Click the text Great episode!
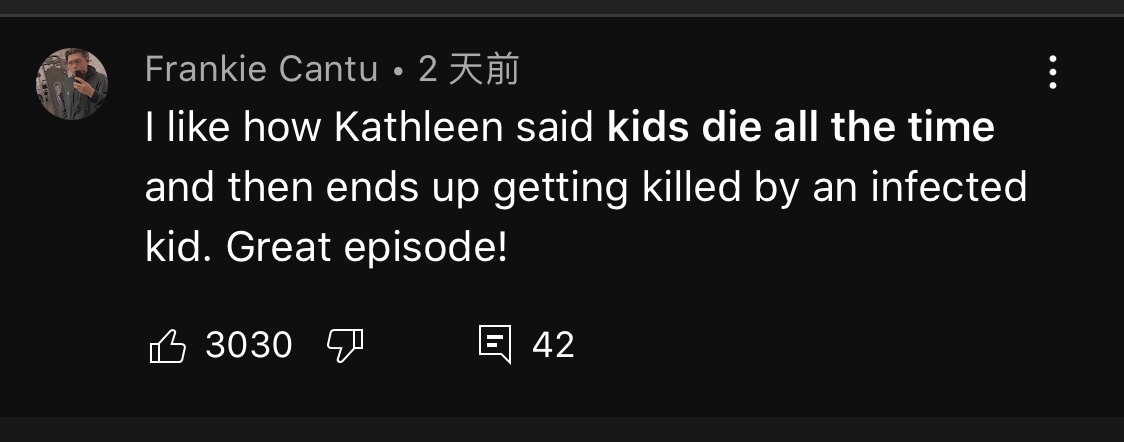This screenshot has height=442, width=1124. [367, 248]
